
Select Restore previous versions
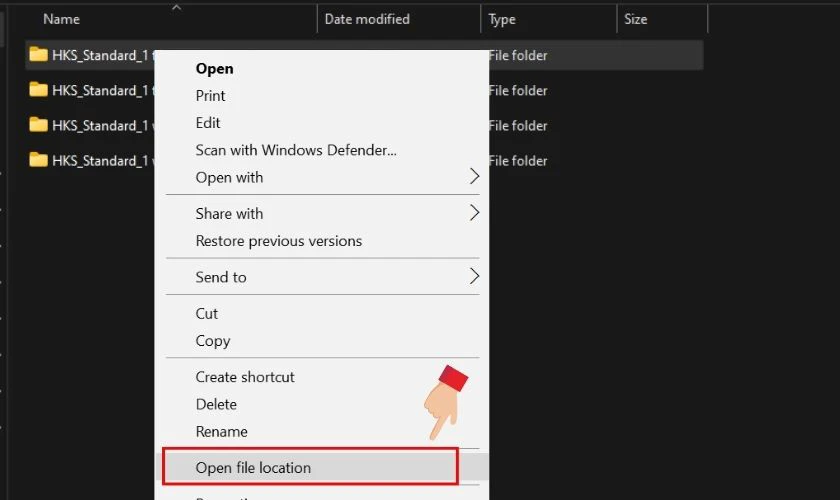click(x=279, y=241)
